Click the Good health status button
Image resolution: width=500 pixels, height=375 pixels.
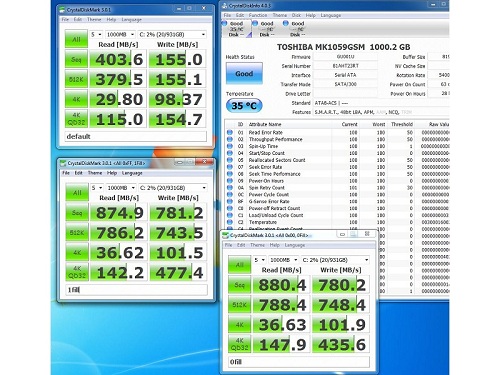point(244,73)
